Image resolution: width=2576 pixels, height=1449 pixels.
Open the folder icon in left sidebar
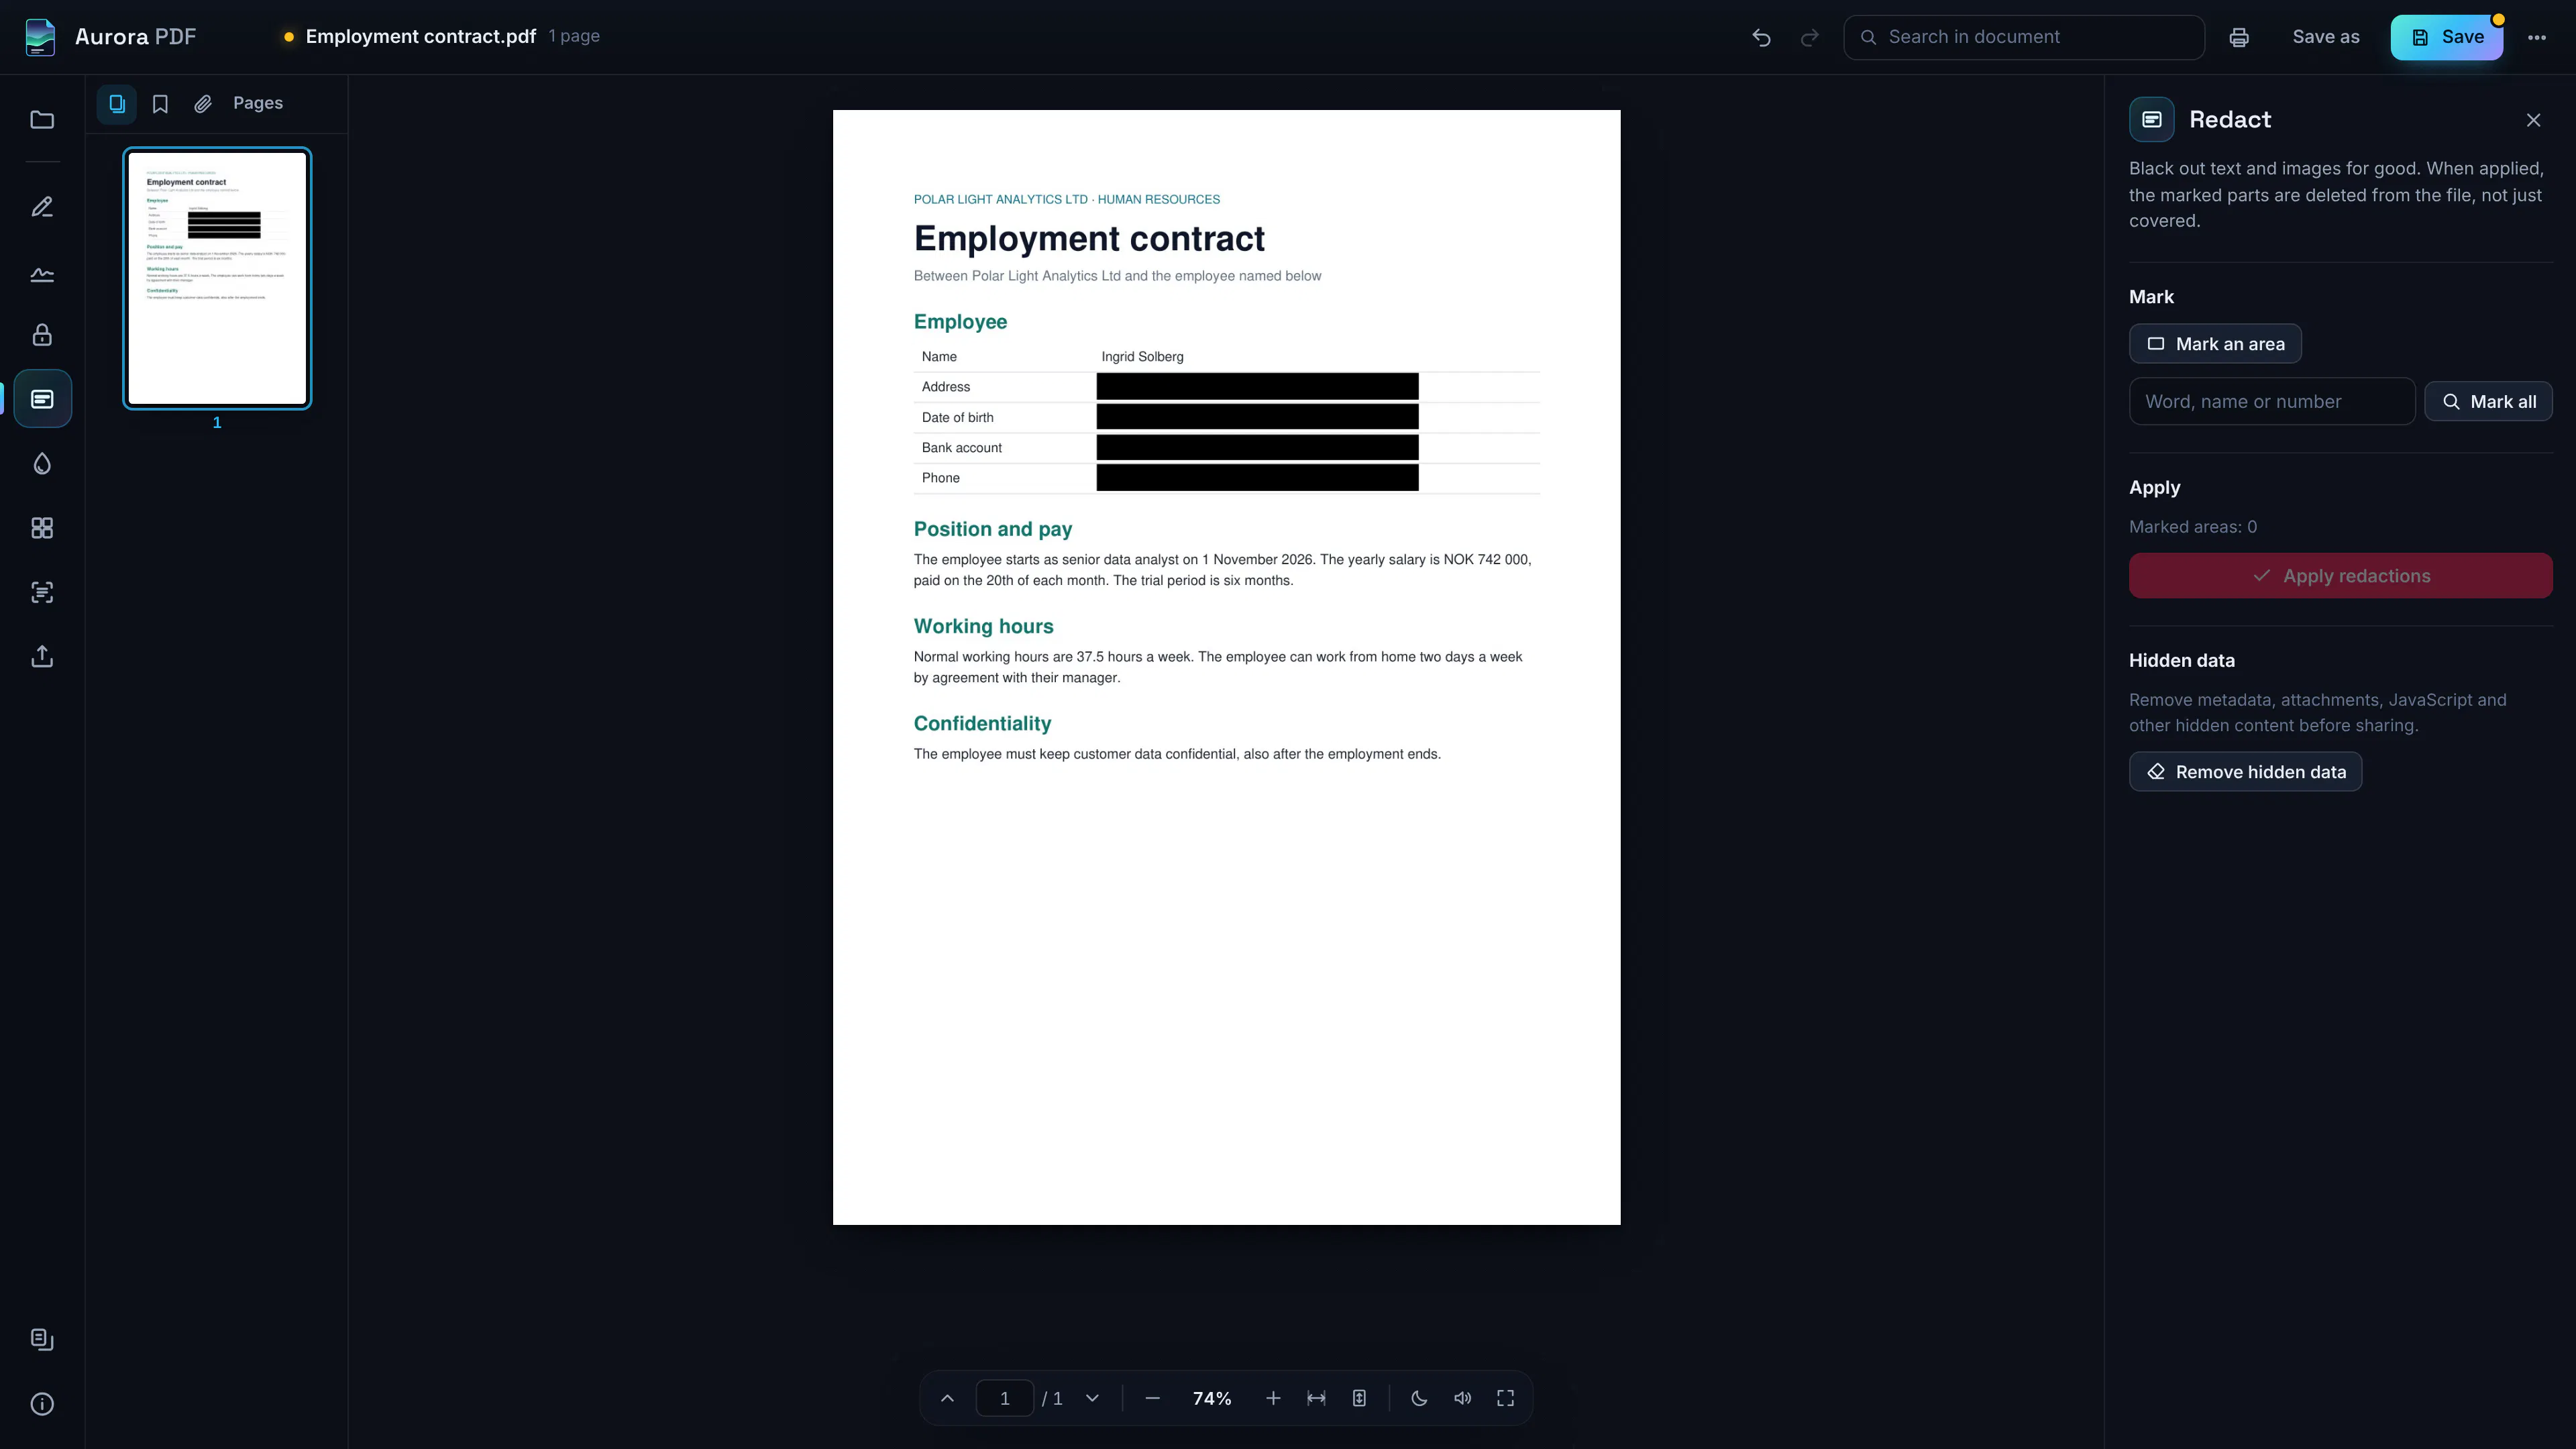(42, 120)
